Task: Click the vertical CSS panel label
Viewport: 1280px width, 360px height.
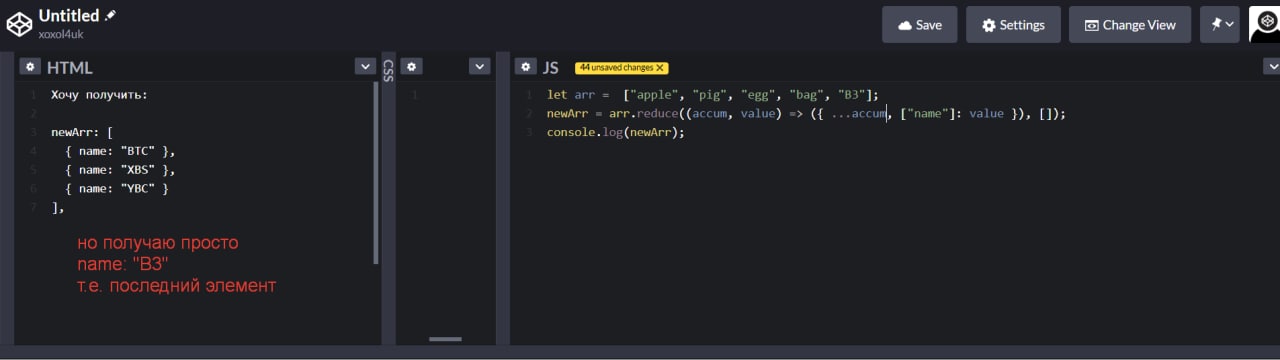Action: (x=388, y=70)
